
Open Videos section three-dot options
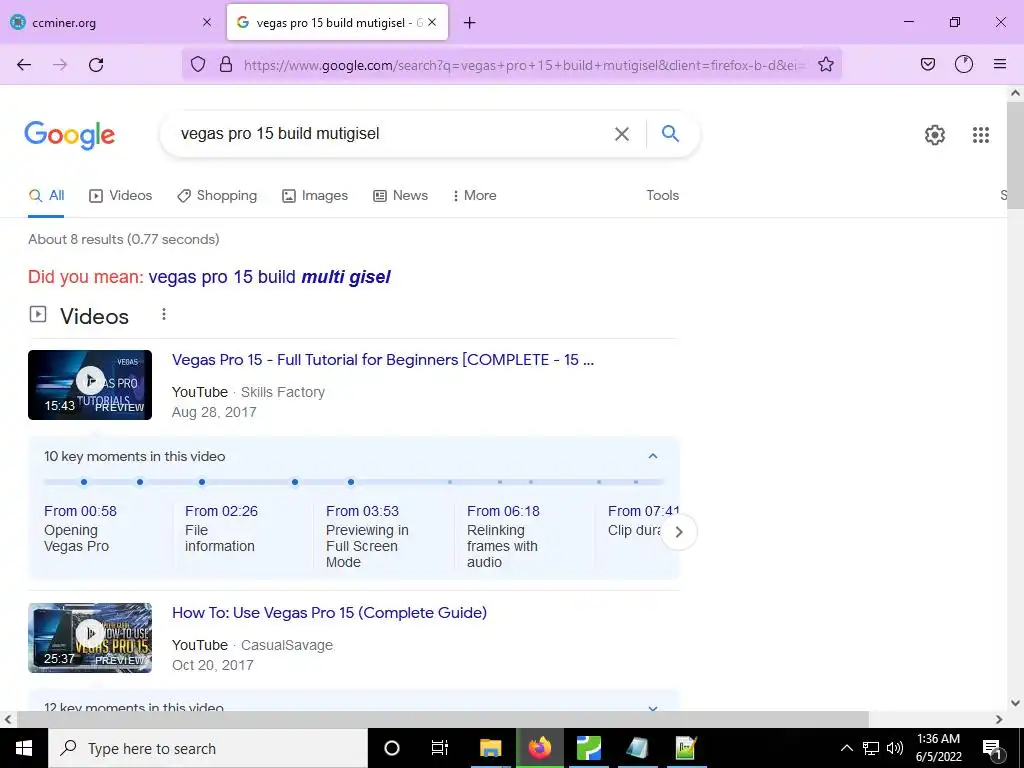(164, 315)
